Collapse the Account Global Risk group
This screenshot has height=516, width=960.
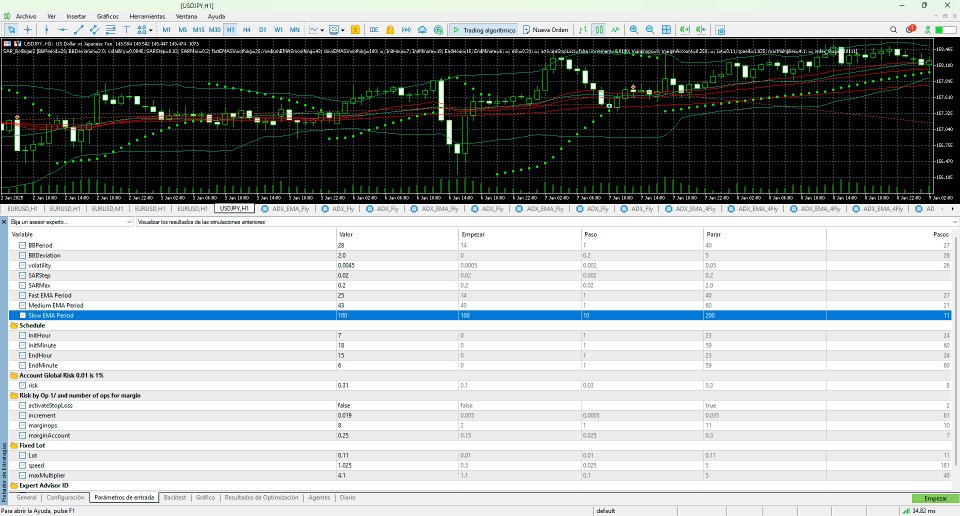(x=13, y=375)
